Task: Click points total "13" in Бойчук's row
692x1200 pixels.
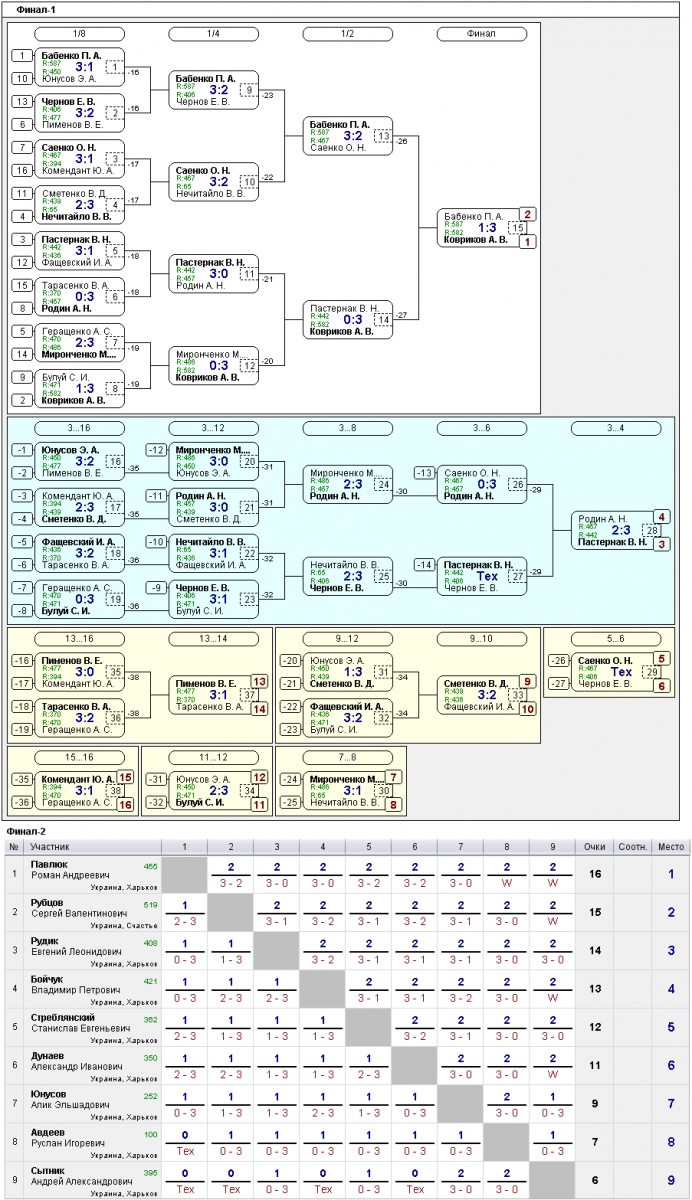Action: click(595, 988)
